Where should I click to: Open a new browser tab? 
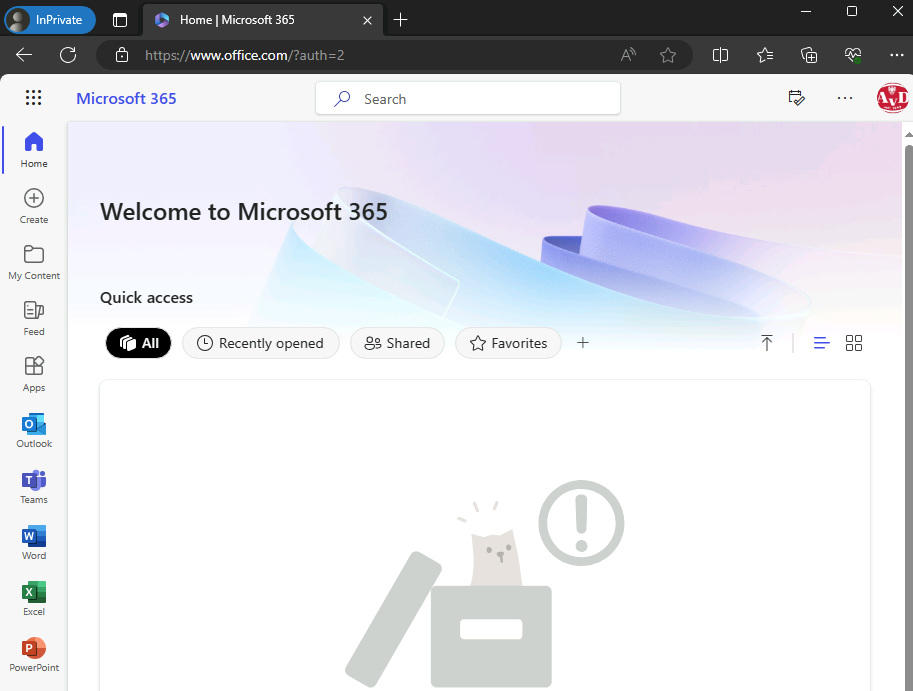(x=401, y=20)
